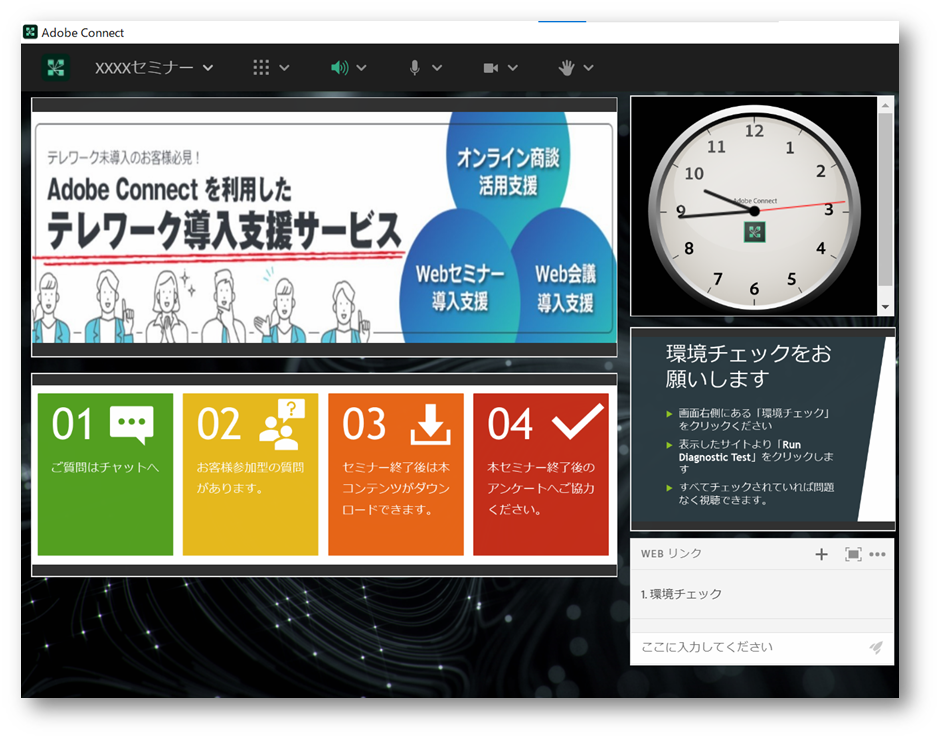Viewport: 941px width, 740px height.
Task: Toggle the microphone icon
Action: [x=415, y=68]
